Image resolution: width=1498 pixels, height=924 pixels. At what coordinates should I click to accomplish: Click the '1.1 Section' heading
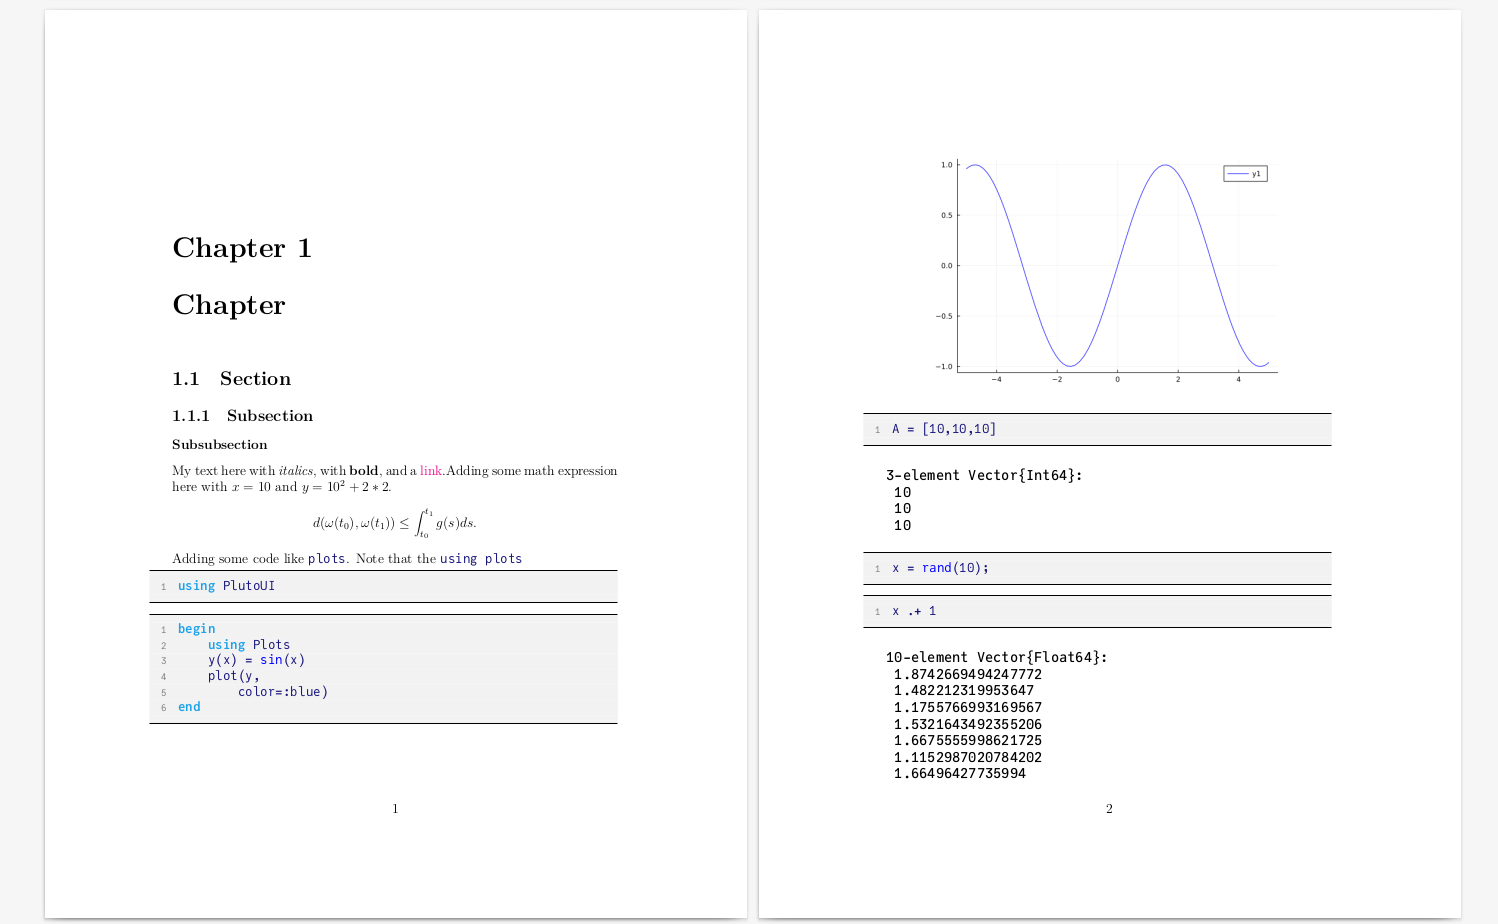231,379
